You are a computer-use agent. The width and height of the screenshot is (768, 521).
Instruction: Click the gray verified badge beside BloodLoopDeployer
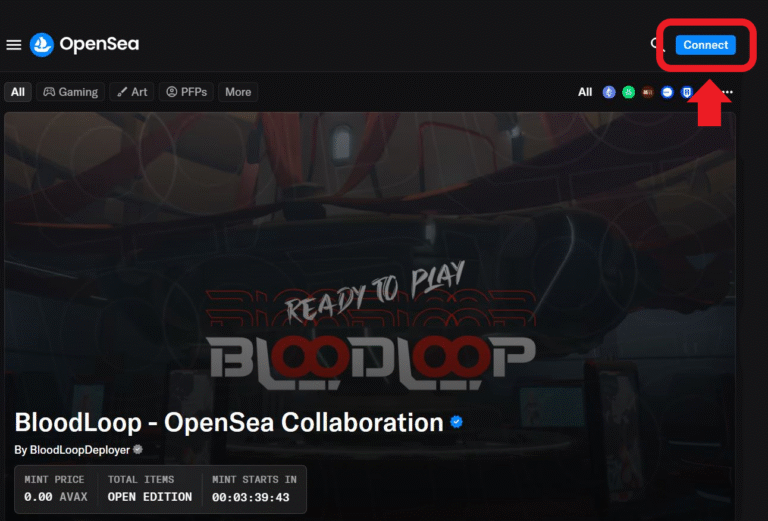click(138, 450)
